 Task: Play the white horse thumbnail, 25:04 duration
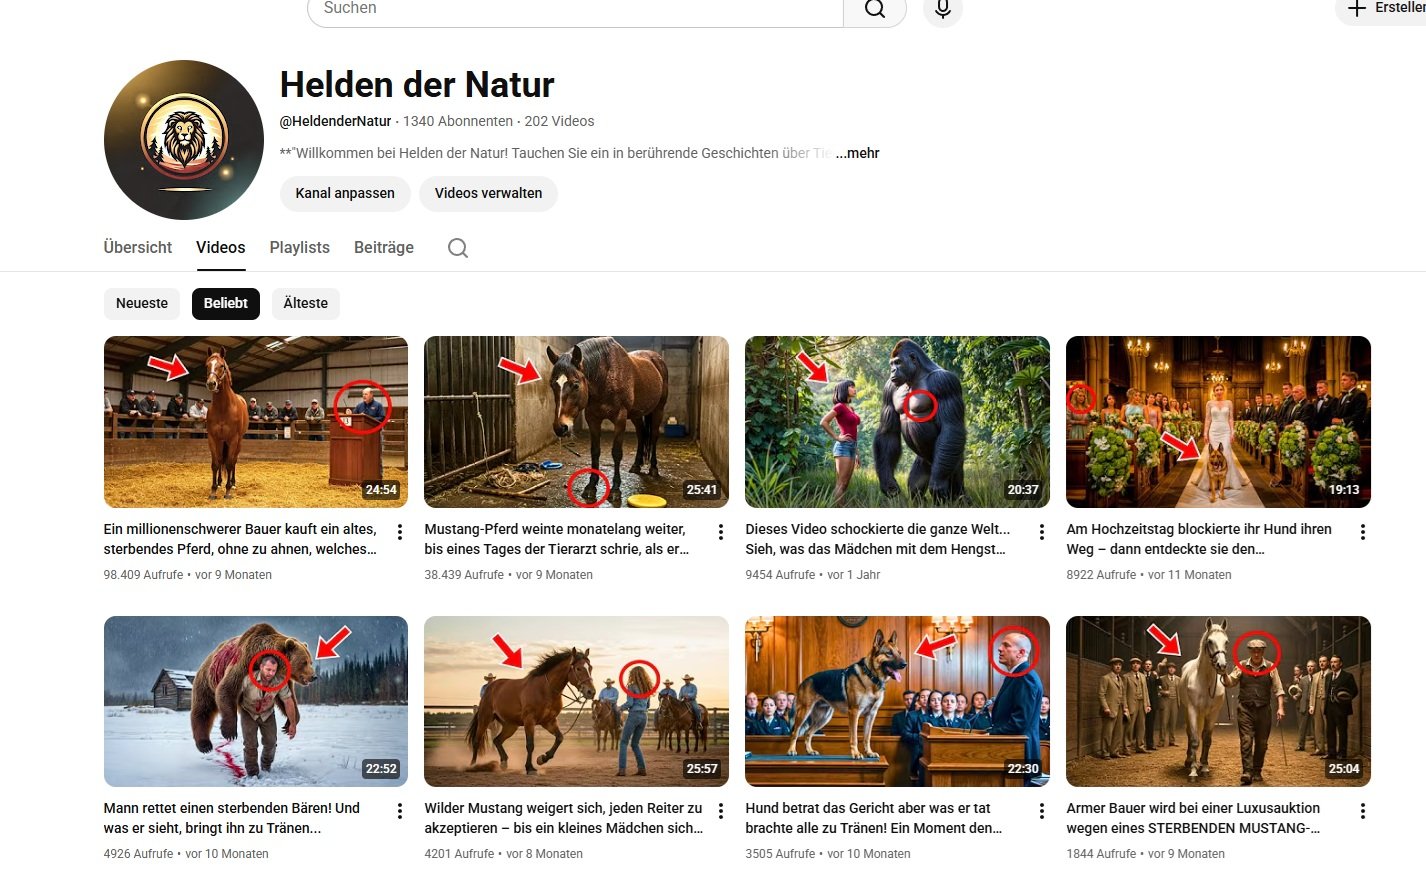click(x=1218, y=701)
